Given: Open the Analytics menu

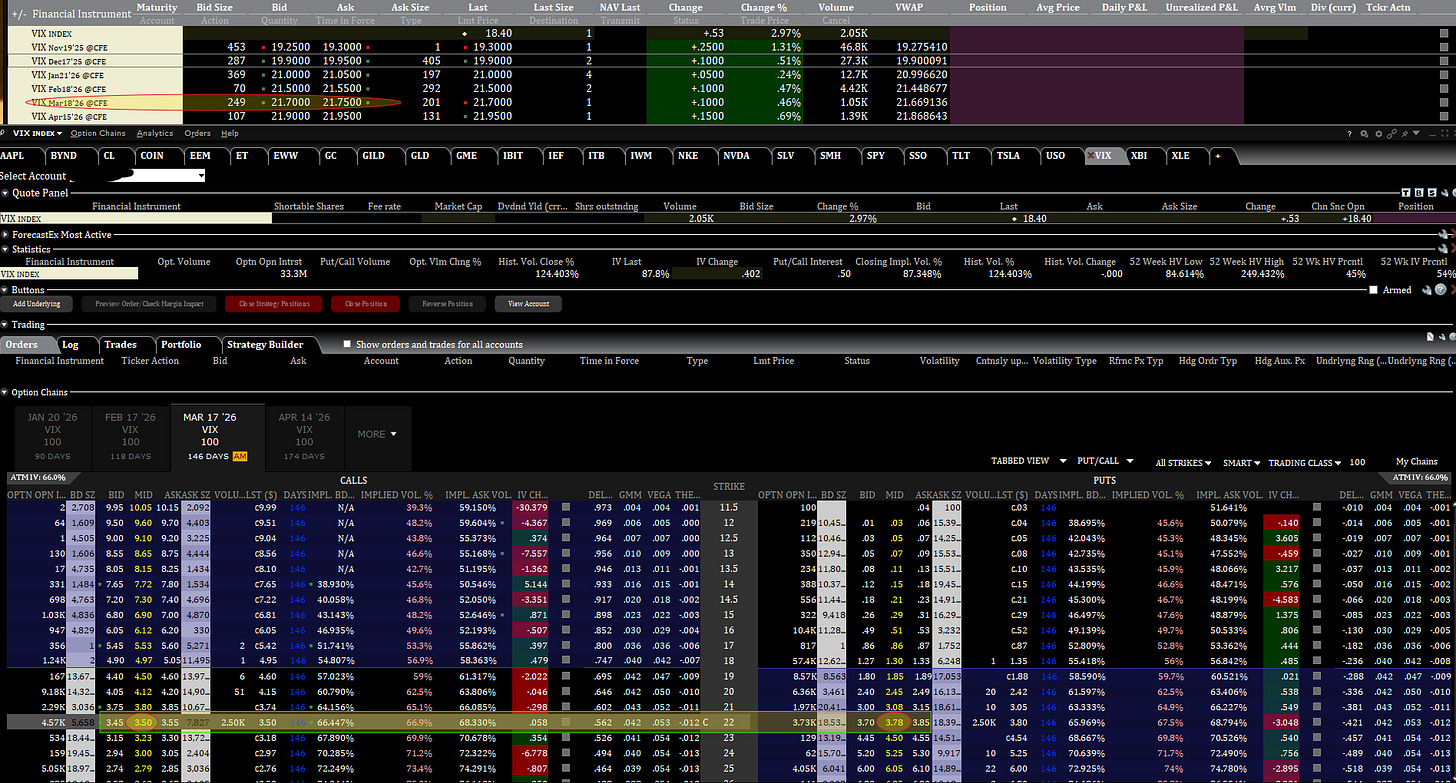Looking at the screenshot, I should (x=155, y=133).
